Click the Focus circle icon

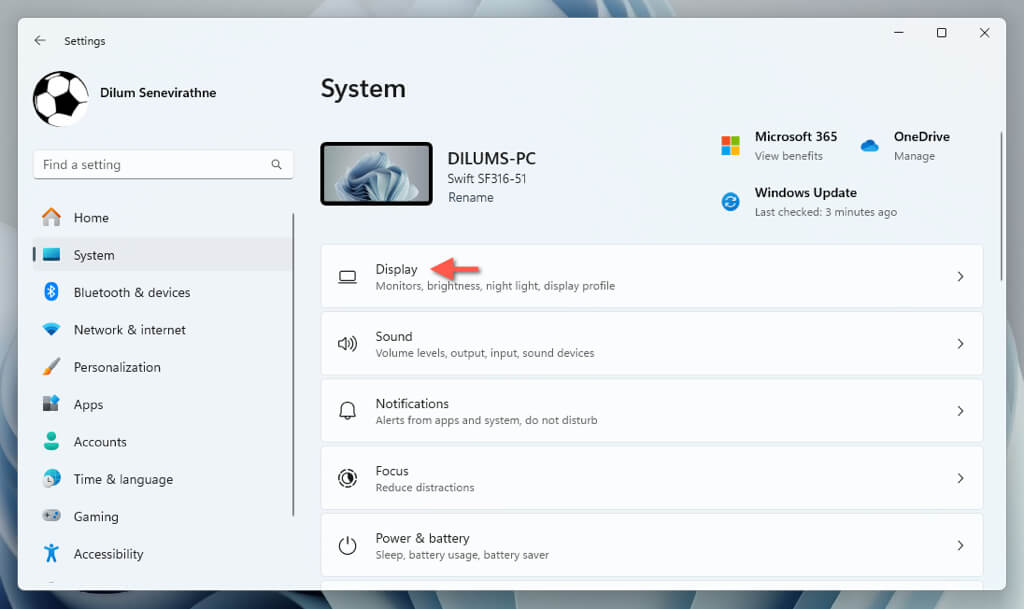click(x=347, y=478)
